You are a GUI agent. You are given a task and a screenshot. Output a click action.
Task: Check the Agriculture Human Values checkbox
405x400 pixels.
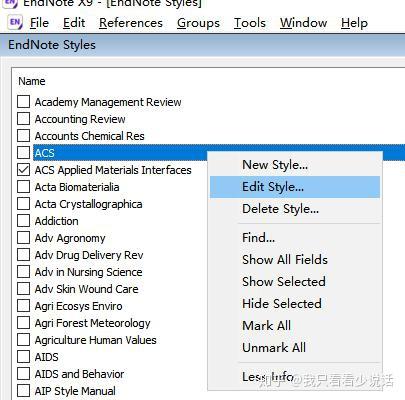click(x=23, y=340)
